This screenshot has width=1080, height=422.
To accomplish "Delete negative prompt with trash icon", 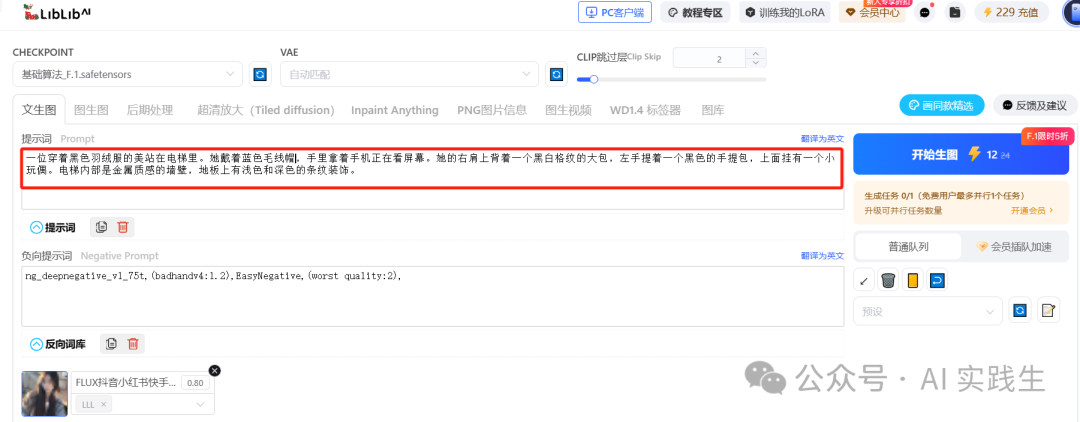I will tap(133, 344).
